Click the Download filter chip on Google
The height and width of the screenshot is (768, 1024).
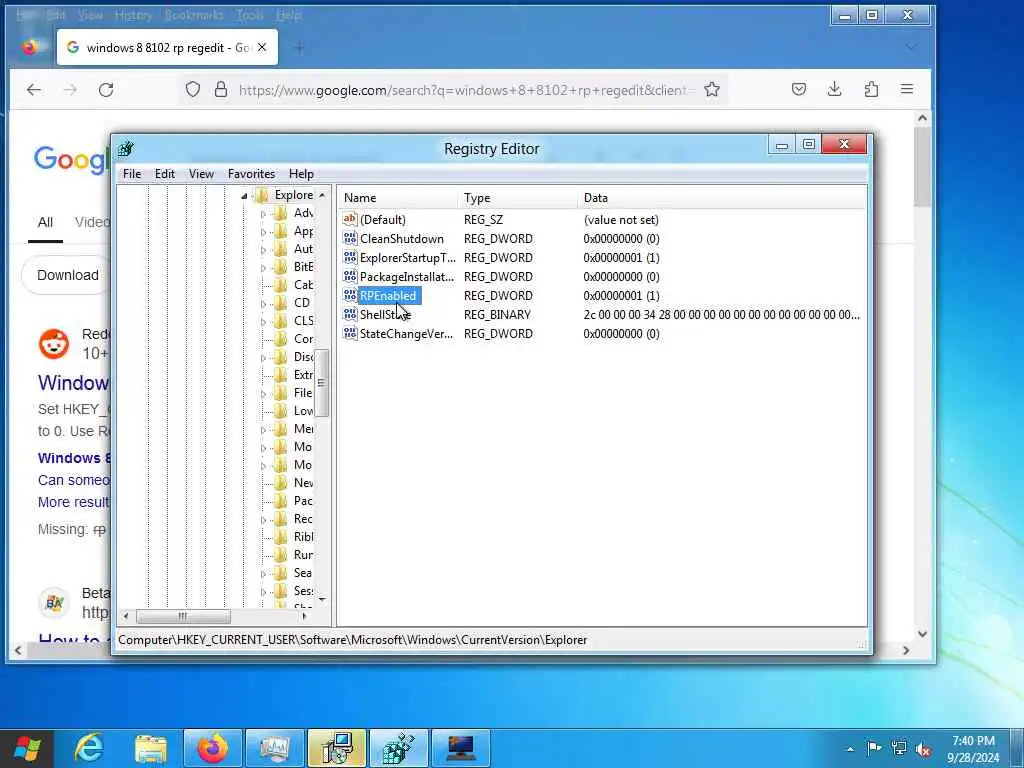tap(67, 275)
